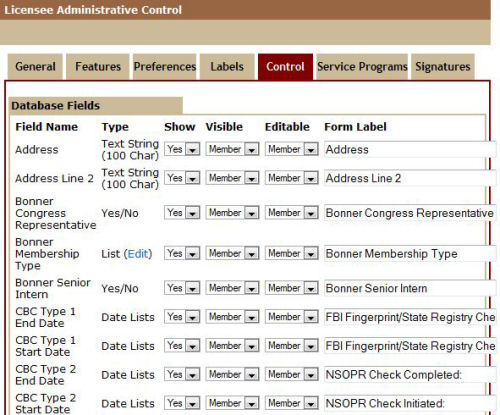Viewport: 500px width, 415px height.
Task: Open the Service Programs tab
Action: tap(362, 67)
